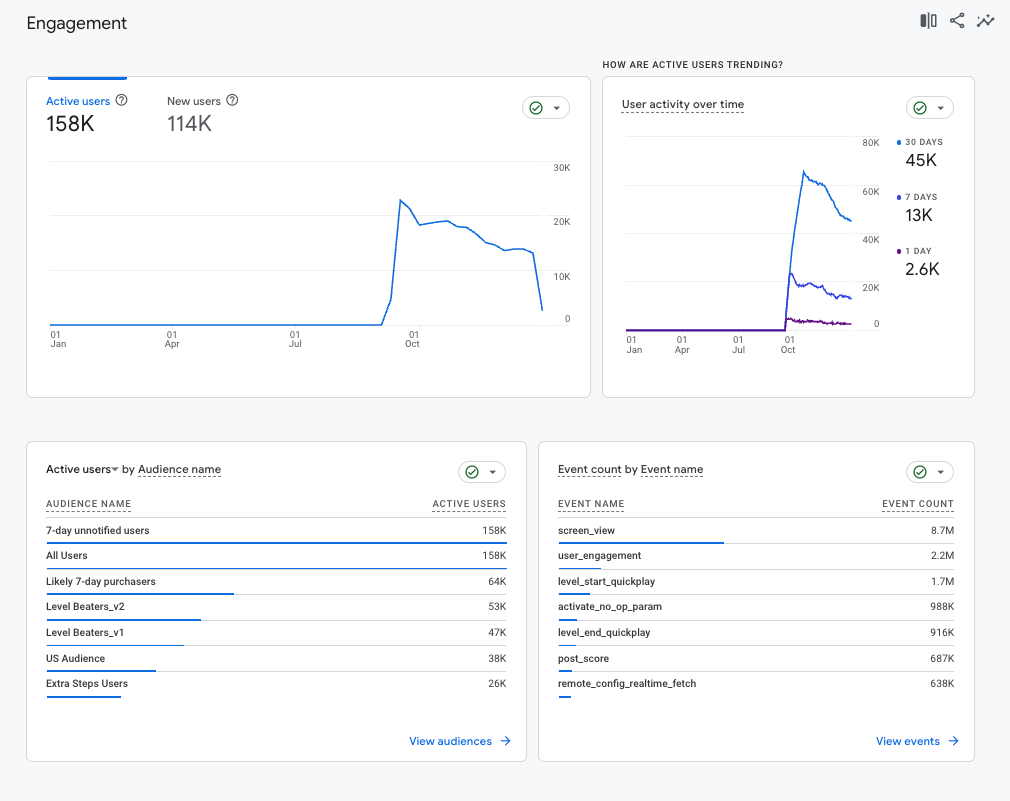Toggle the 30 DAYS series in the legend
The image size is (1010, 801).
pyautogui.click(x=921, y=142)
